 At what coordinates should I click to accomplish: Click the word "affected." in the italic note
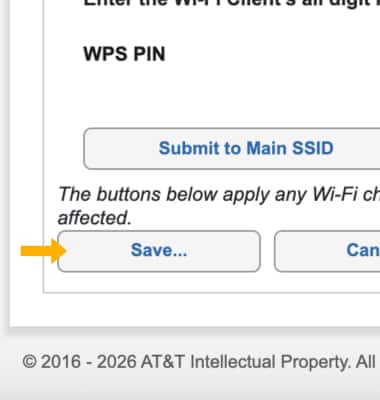(x=95, y=218)
